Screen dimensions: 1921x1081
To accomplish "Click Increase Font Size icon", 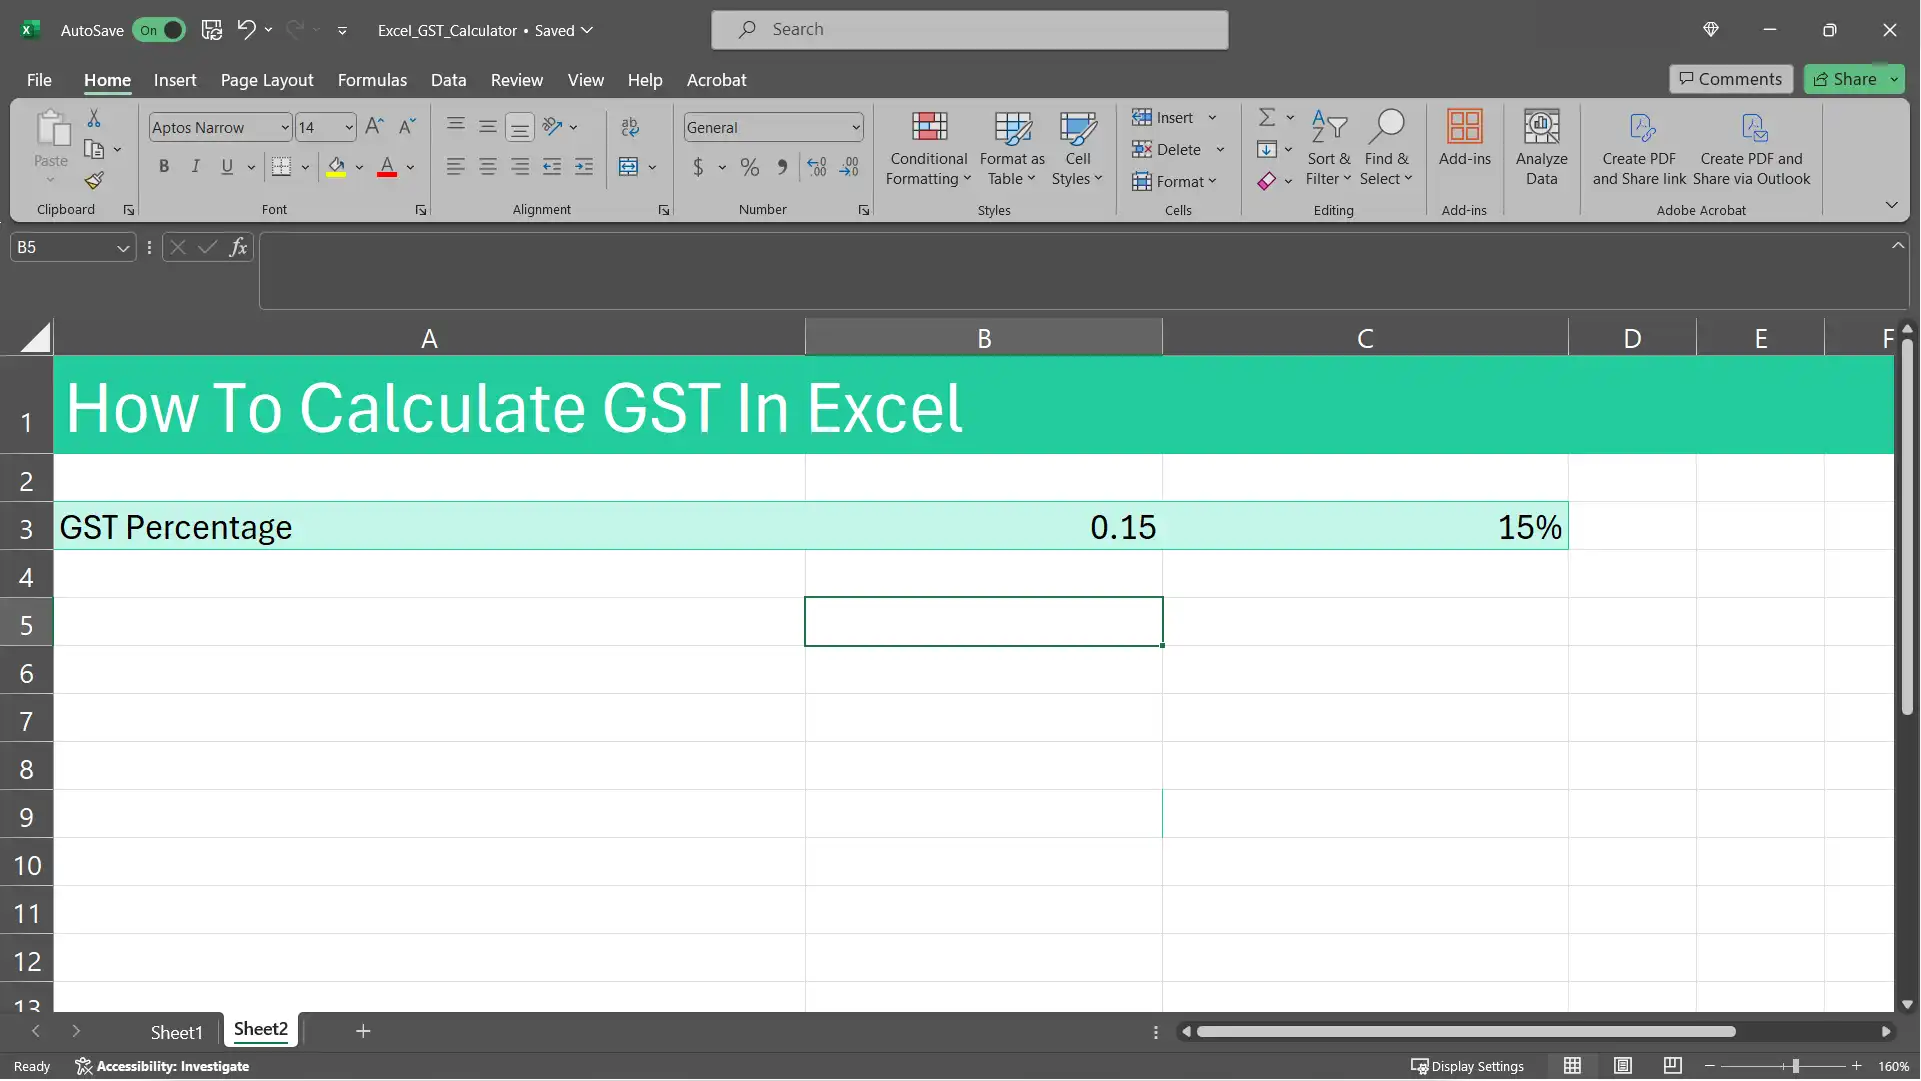I will coord(374,127).
